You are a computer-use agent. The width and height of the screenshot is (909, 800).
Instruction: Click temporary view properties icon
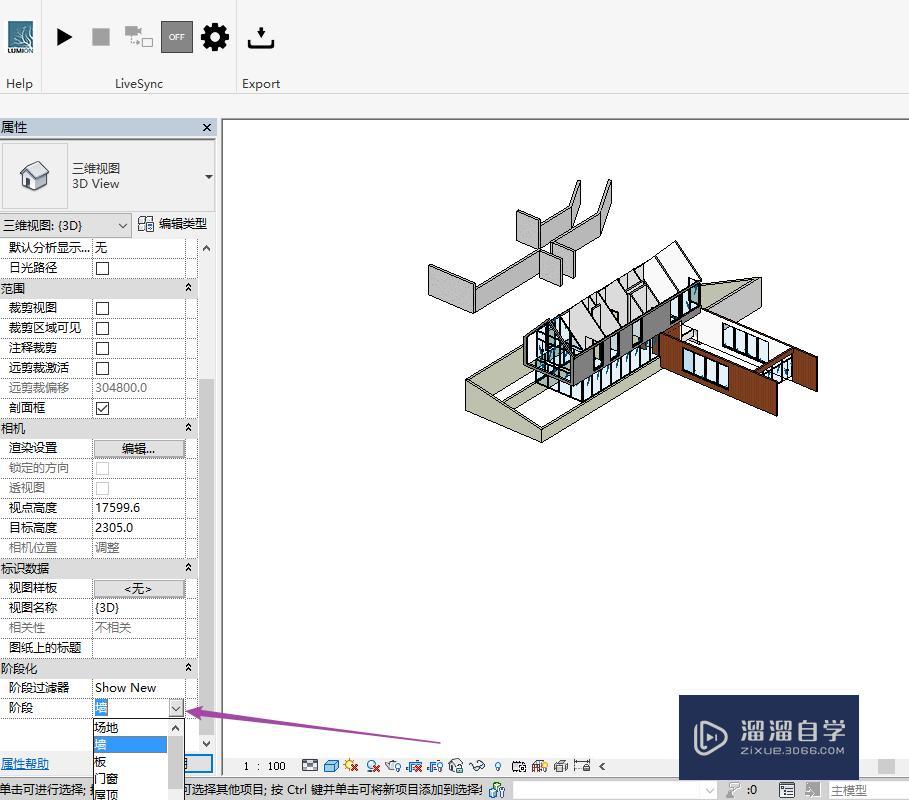click(519, 766)
